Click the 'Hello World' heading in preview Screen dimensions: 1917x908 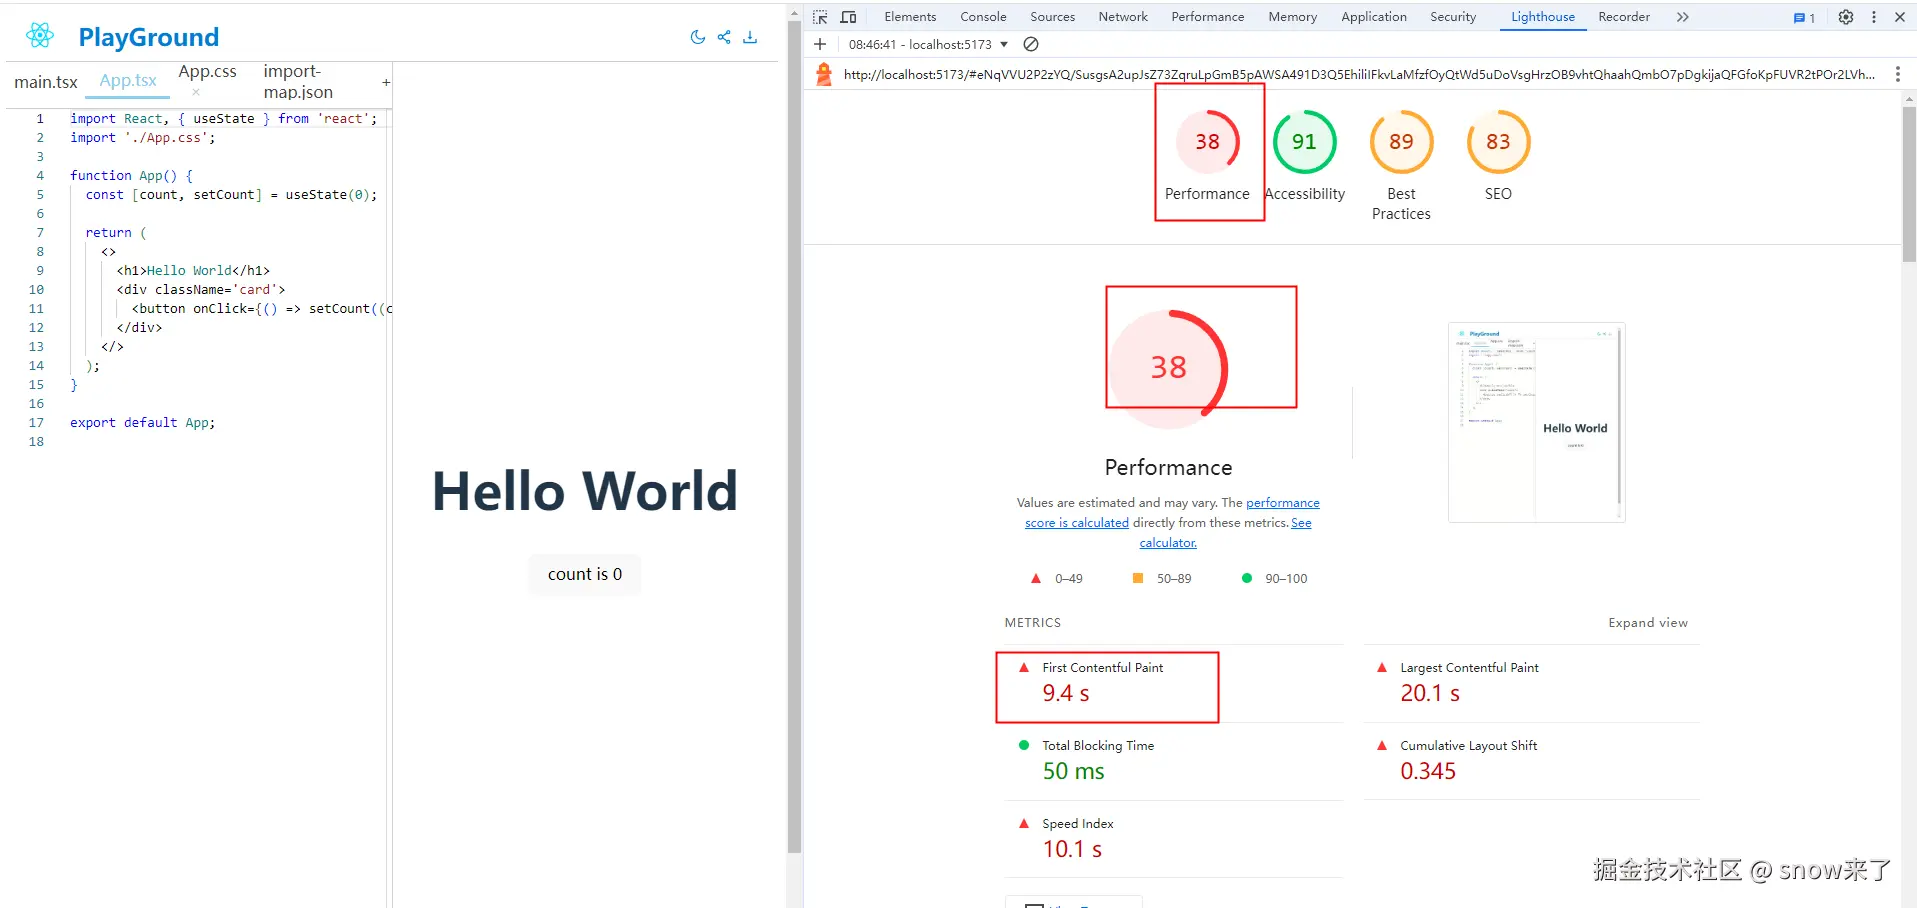click(x=585, y=491)
